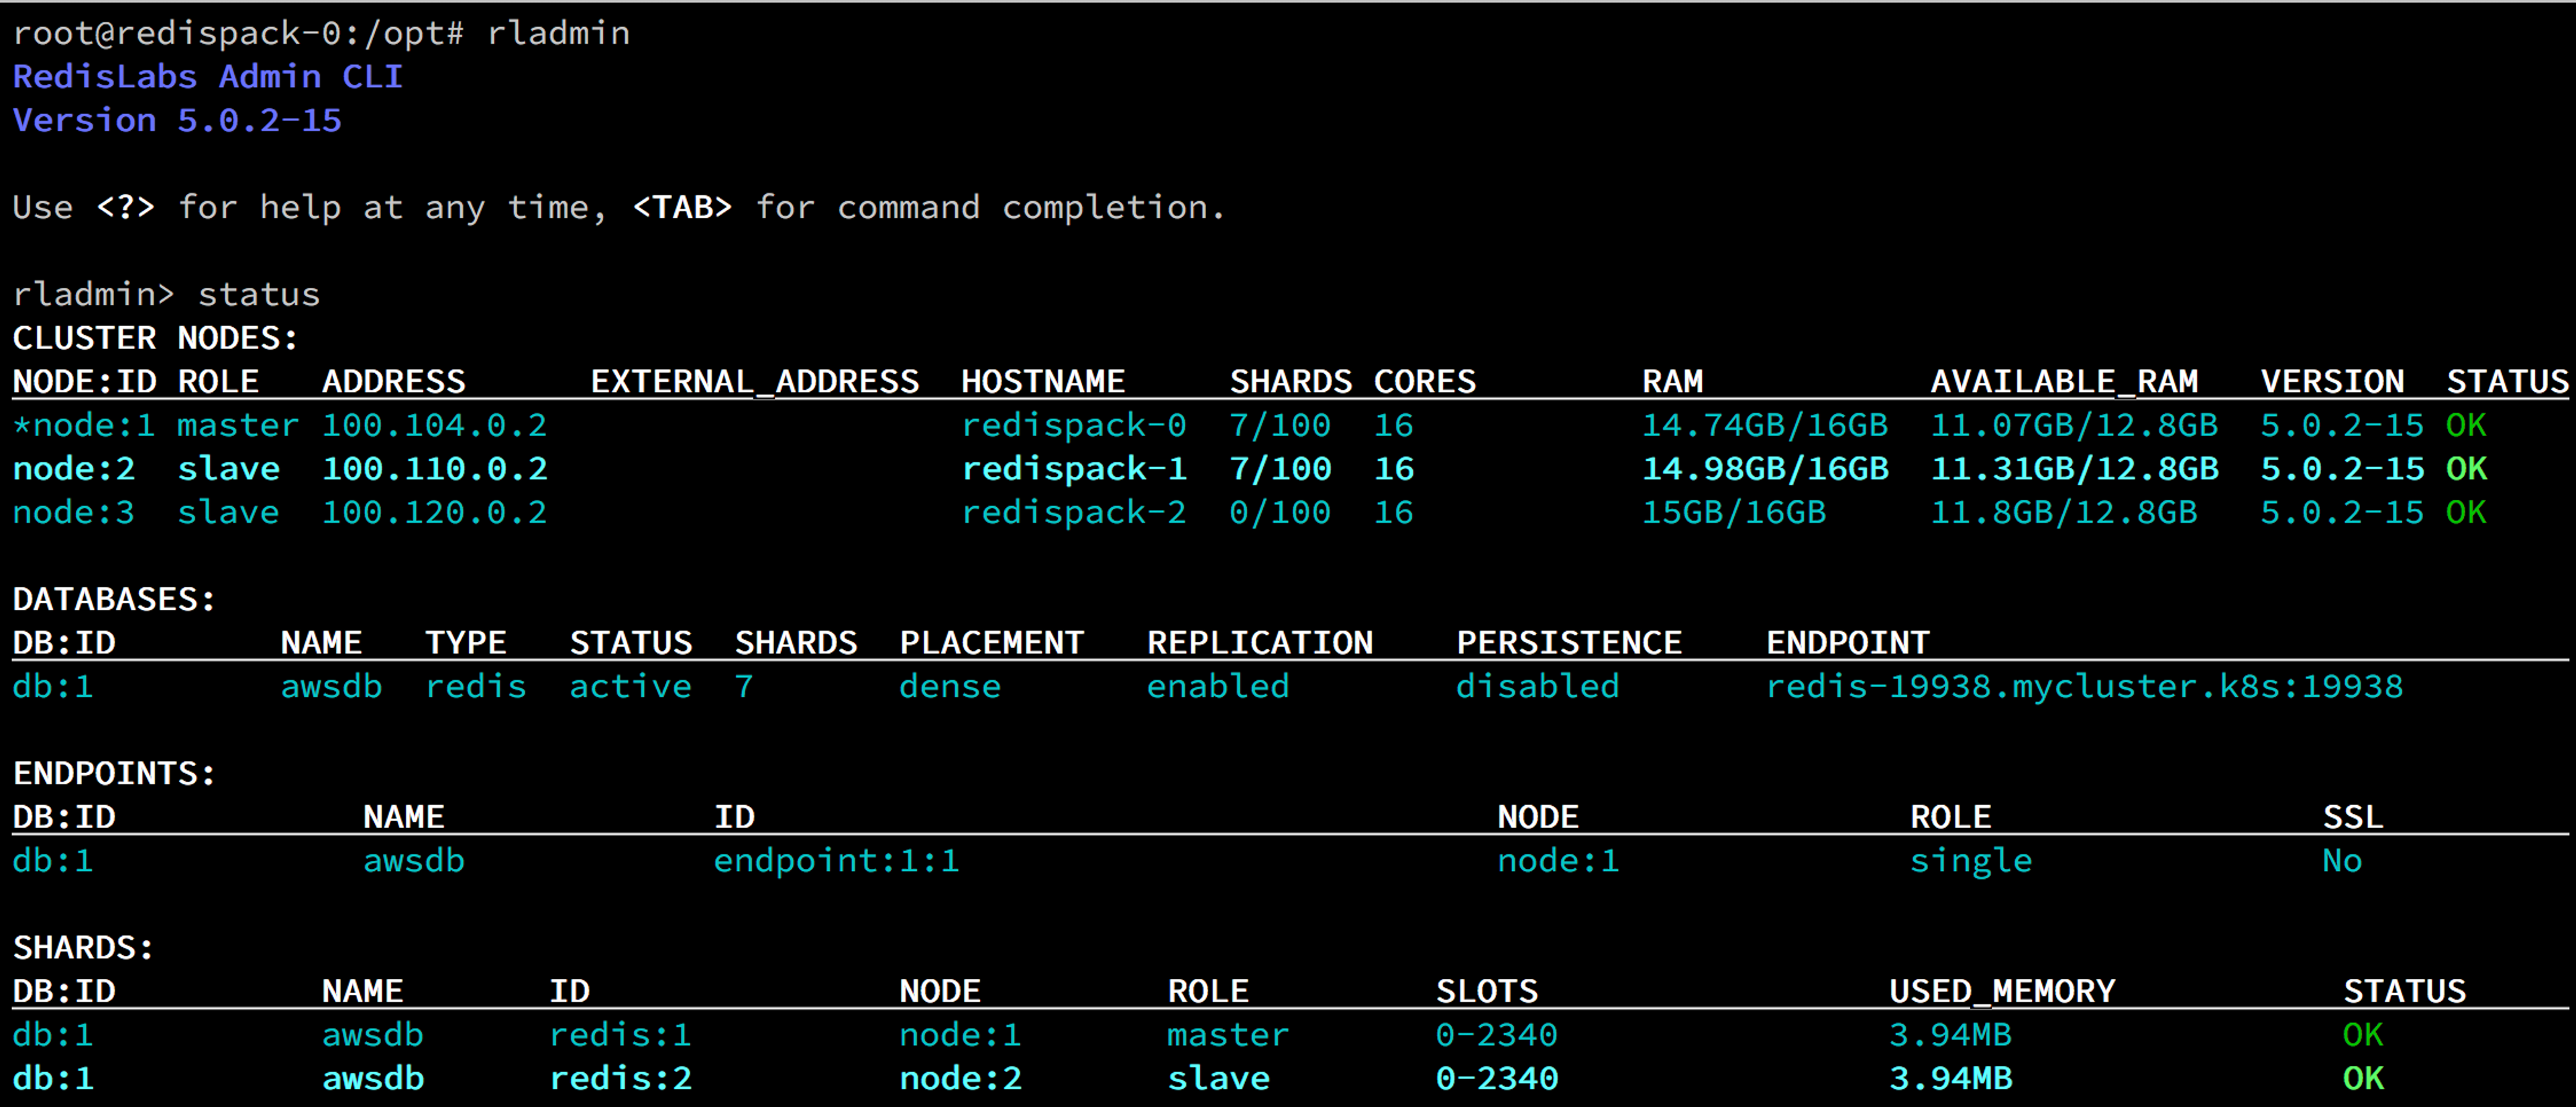Click the redis:2 shard ID
This screenshot has height=1107, width=2576.
pyautogui.click(x=620, y=1079)
